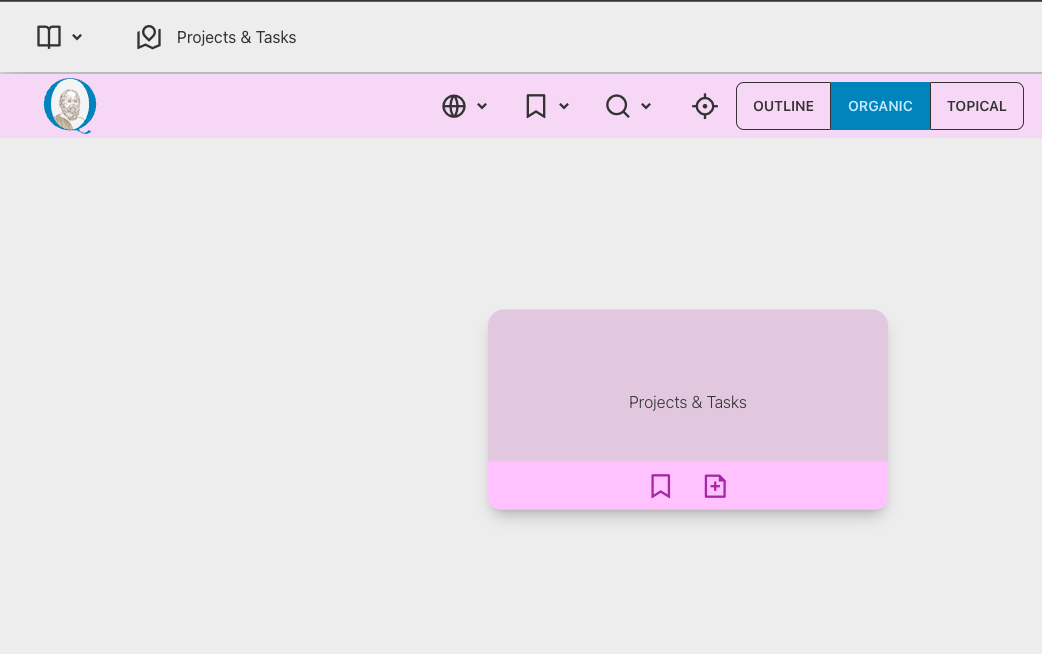
Task: Click the globe icon in toolbar
Action: tap(454, 106)
